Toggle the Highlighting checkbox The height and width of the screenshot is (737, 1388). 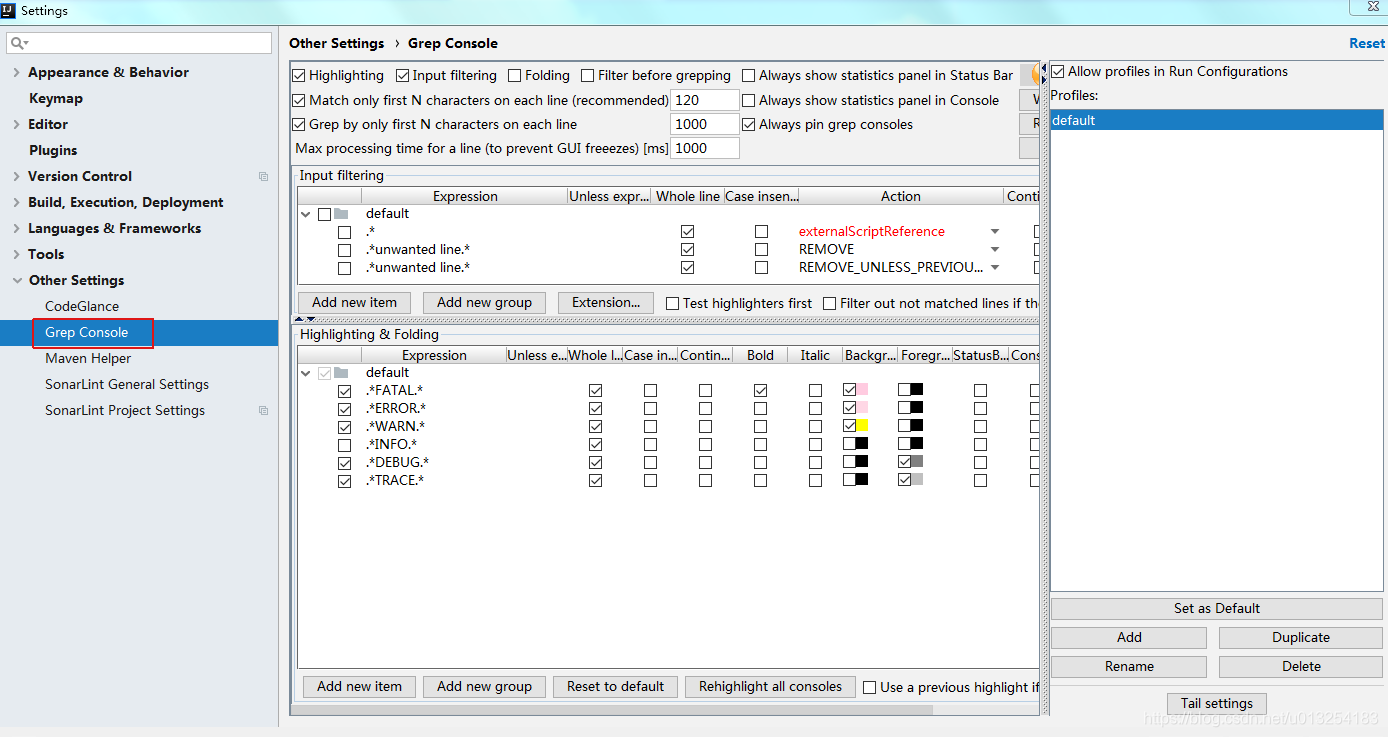click(299, 75)
